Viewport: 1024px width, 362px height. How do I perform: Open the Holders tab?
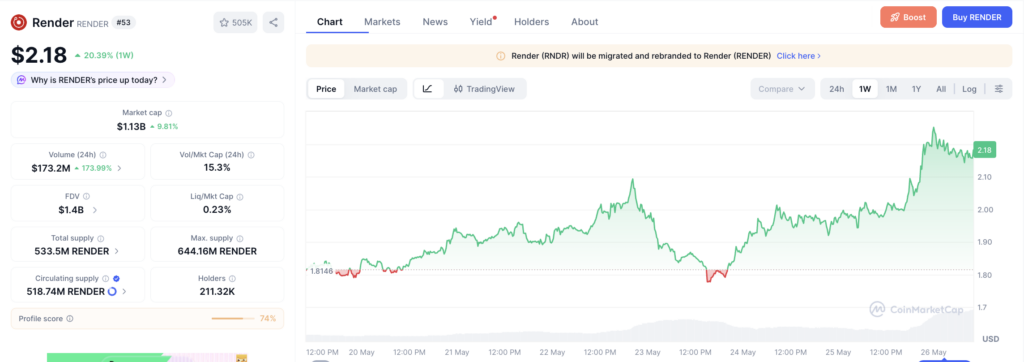point(532,22)
